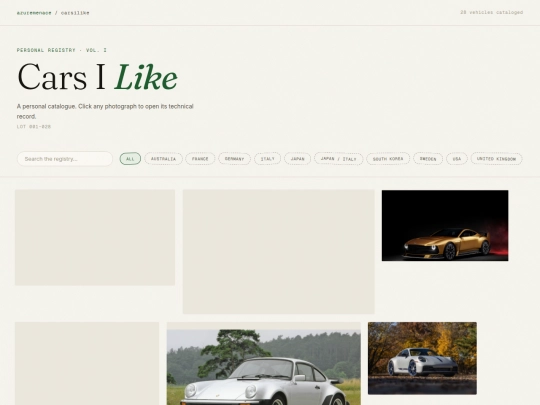Image resolution: width=540 pixels, height=405 pixels.
Task: Select the SWEDEN filter chip
Action: click(428, 159)
